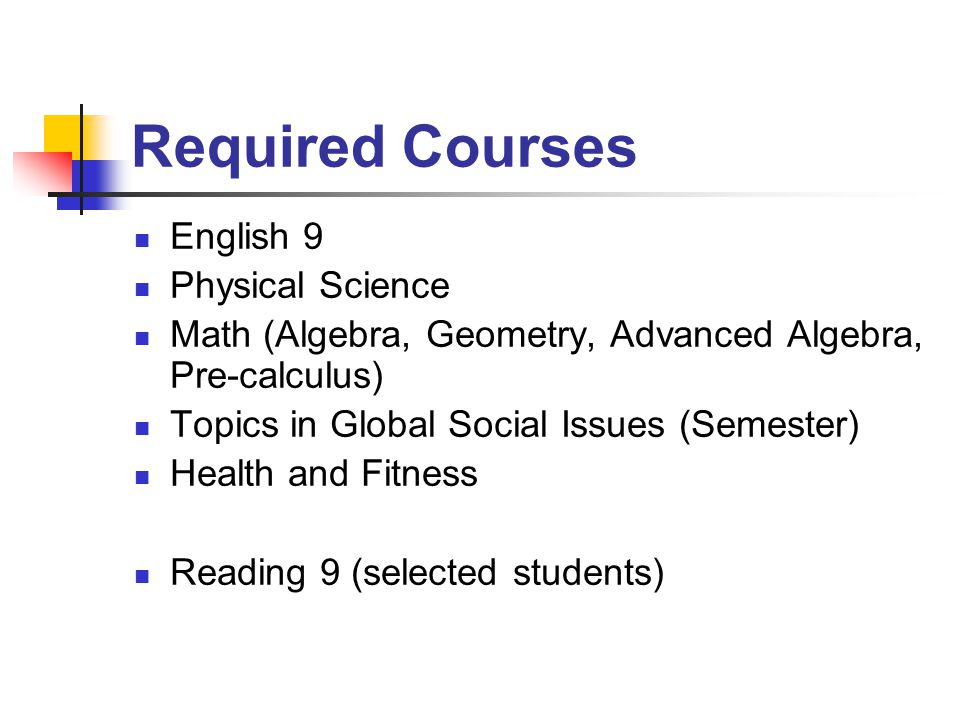Click the Topics in Global Social Issues line

click(x=515, y=424)
